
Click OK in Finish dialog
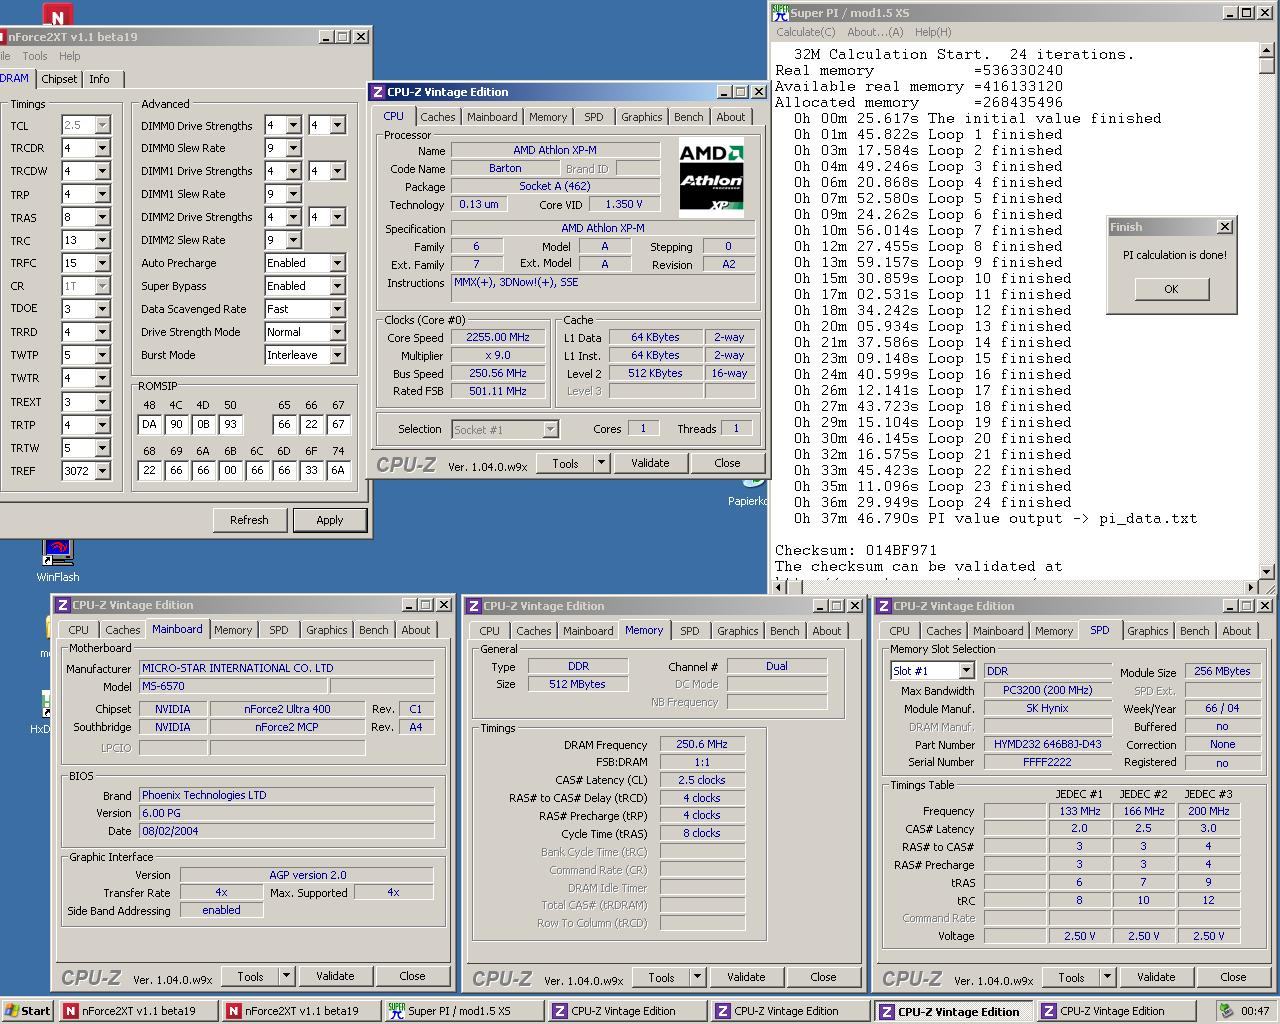click(1171, 289)
